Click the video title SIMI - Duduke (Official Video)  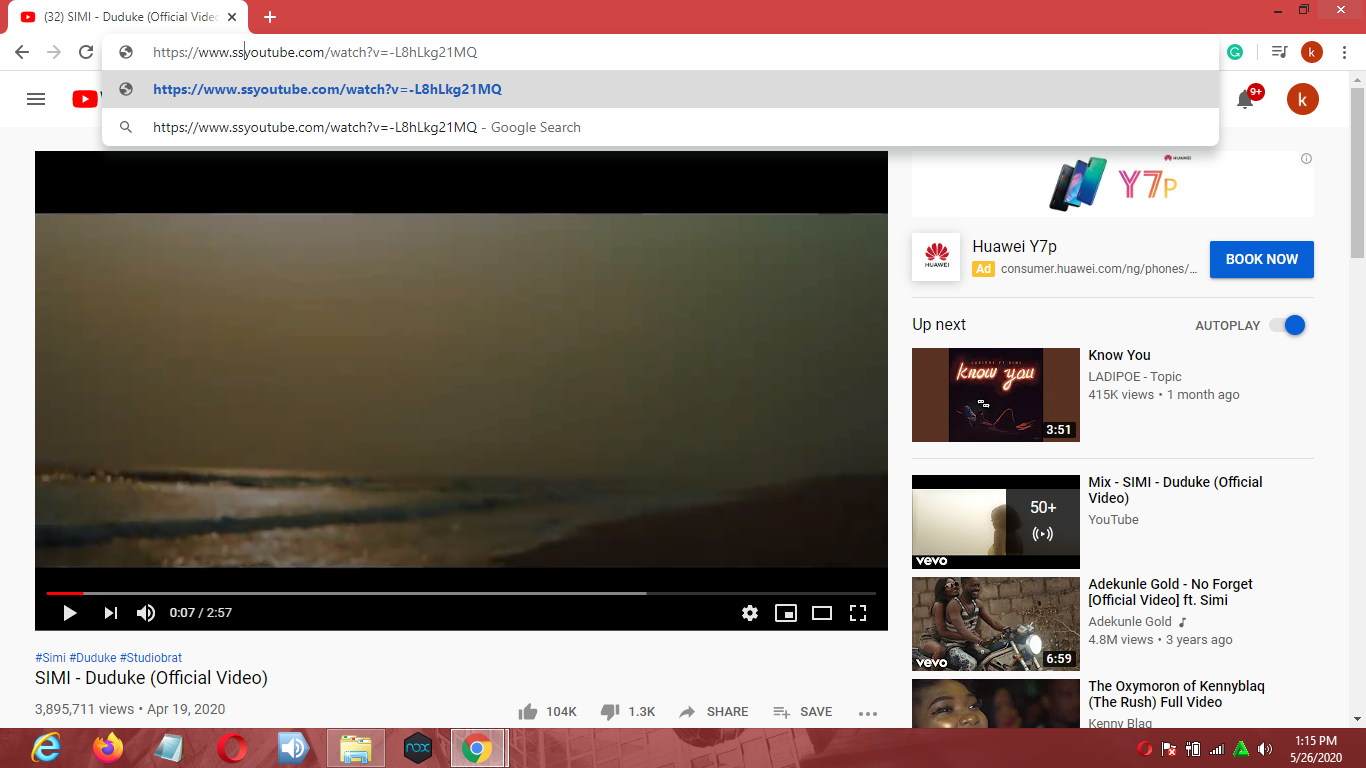(x=151, y=678)
